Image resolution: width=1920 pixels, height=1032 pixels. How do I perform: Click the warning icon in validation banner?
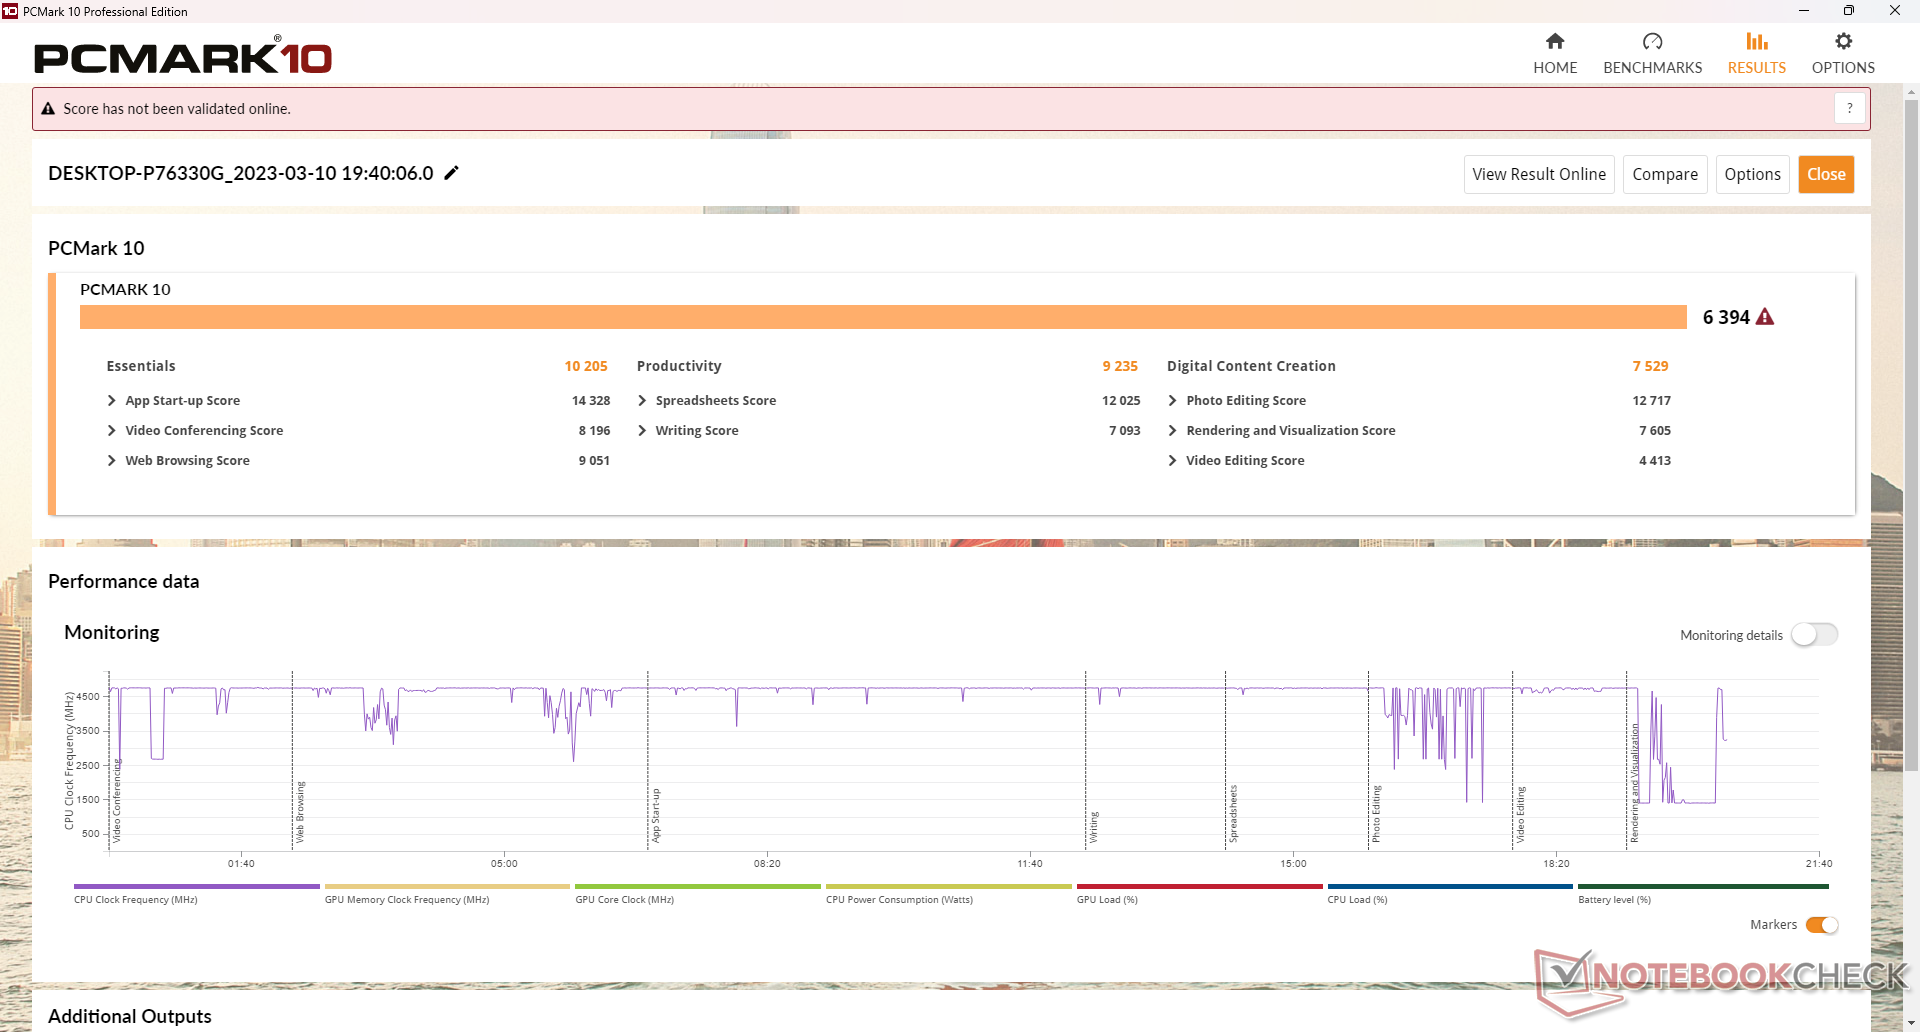click(x=48, y=109)
